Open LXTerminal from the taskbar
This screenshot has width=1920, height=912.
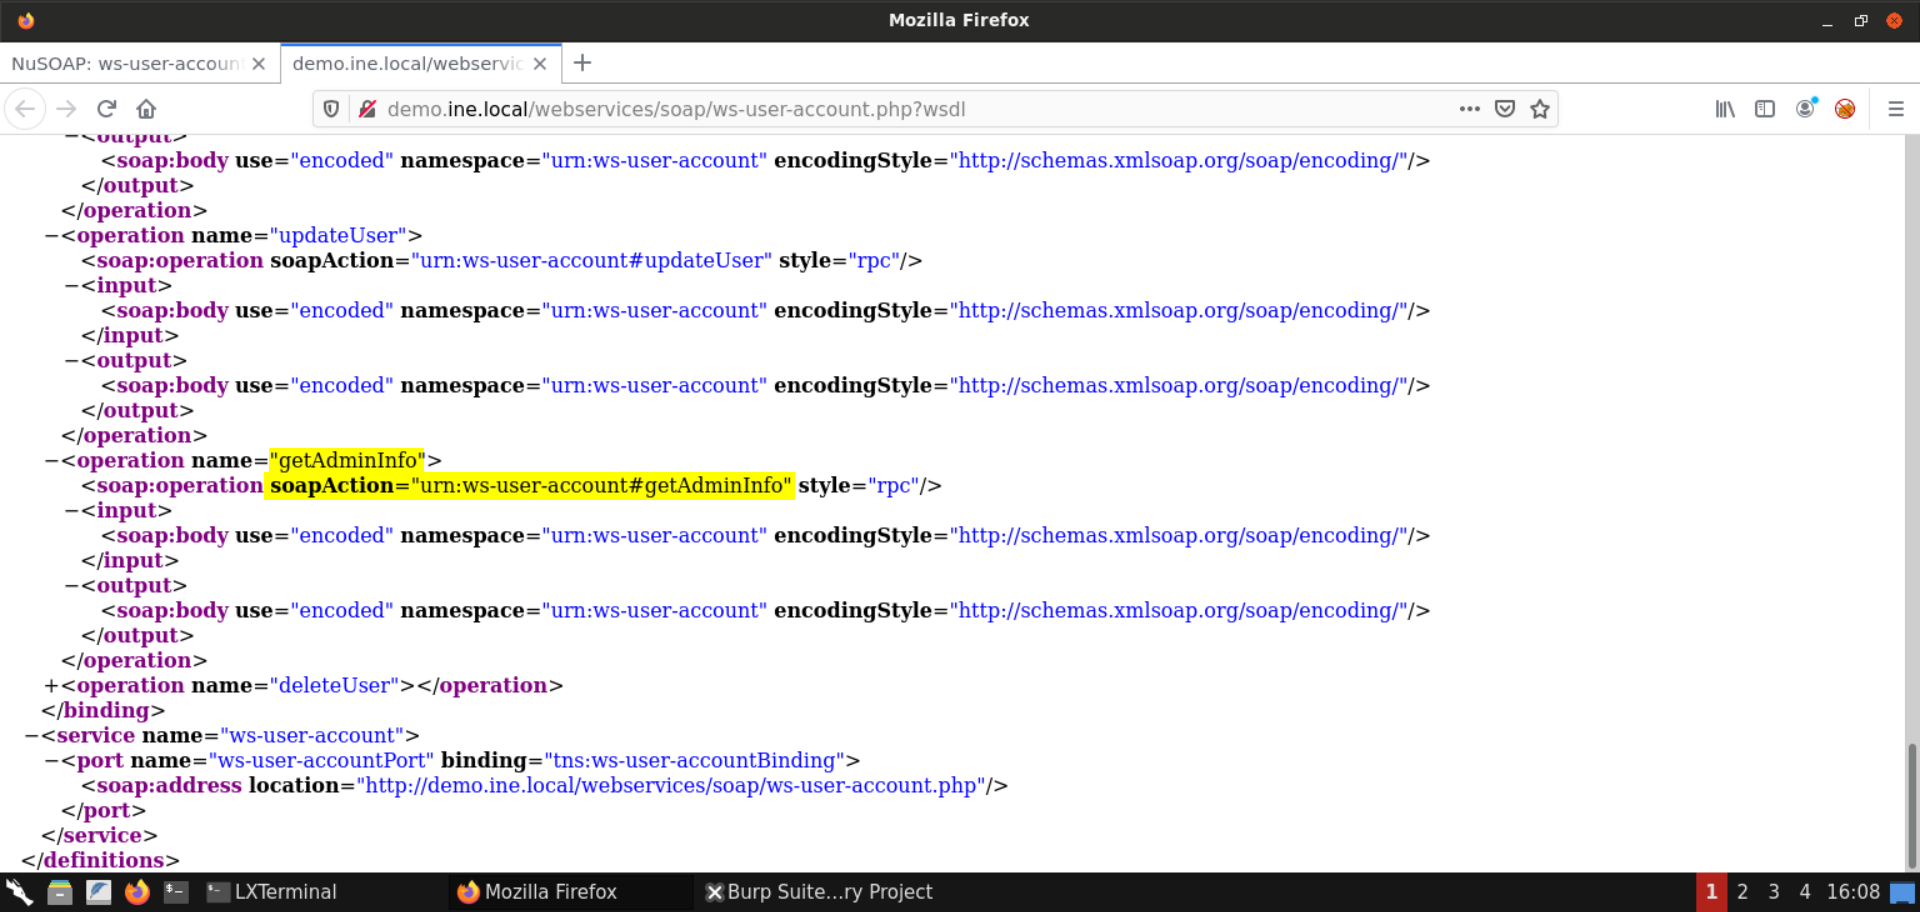point(272,892)
